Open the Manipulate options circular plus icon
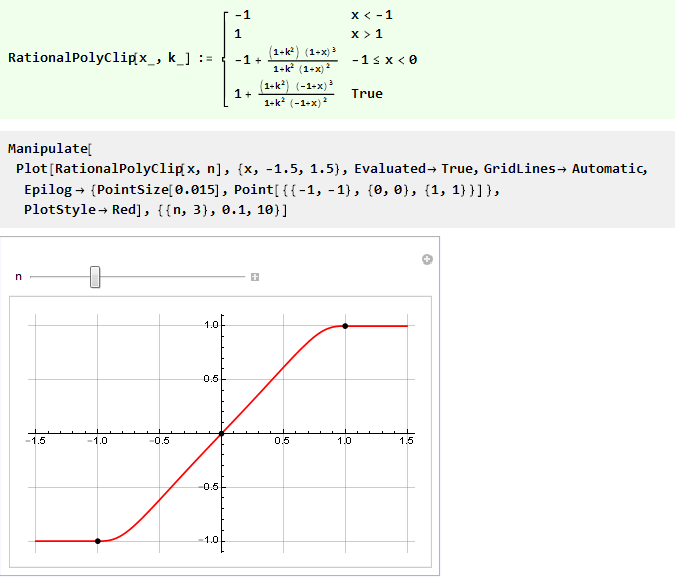This screenshot has height=578, width=675. (x=427, y=259)
